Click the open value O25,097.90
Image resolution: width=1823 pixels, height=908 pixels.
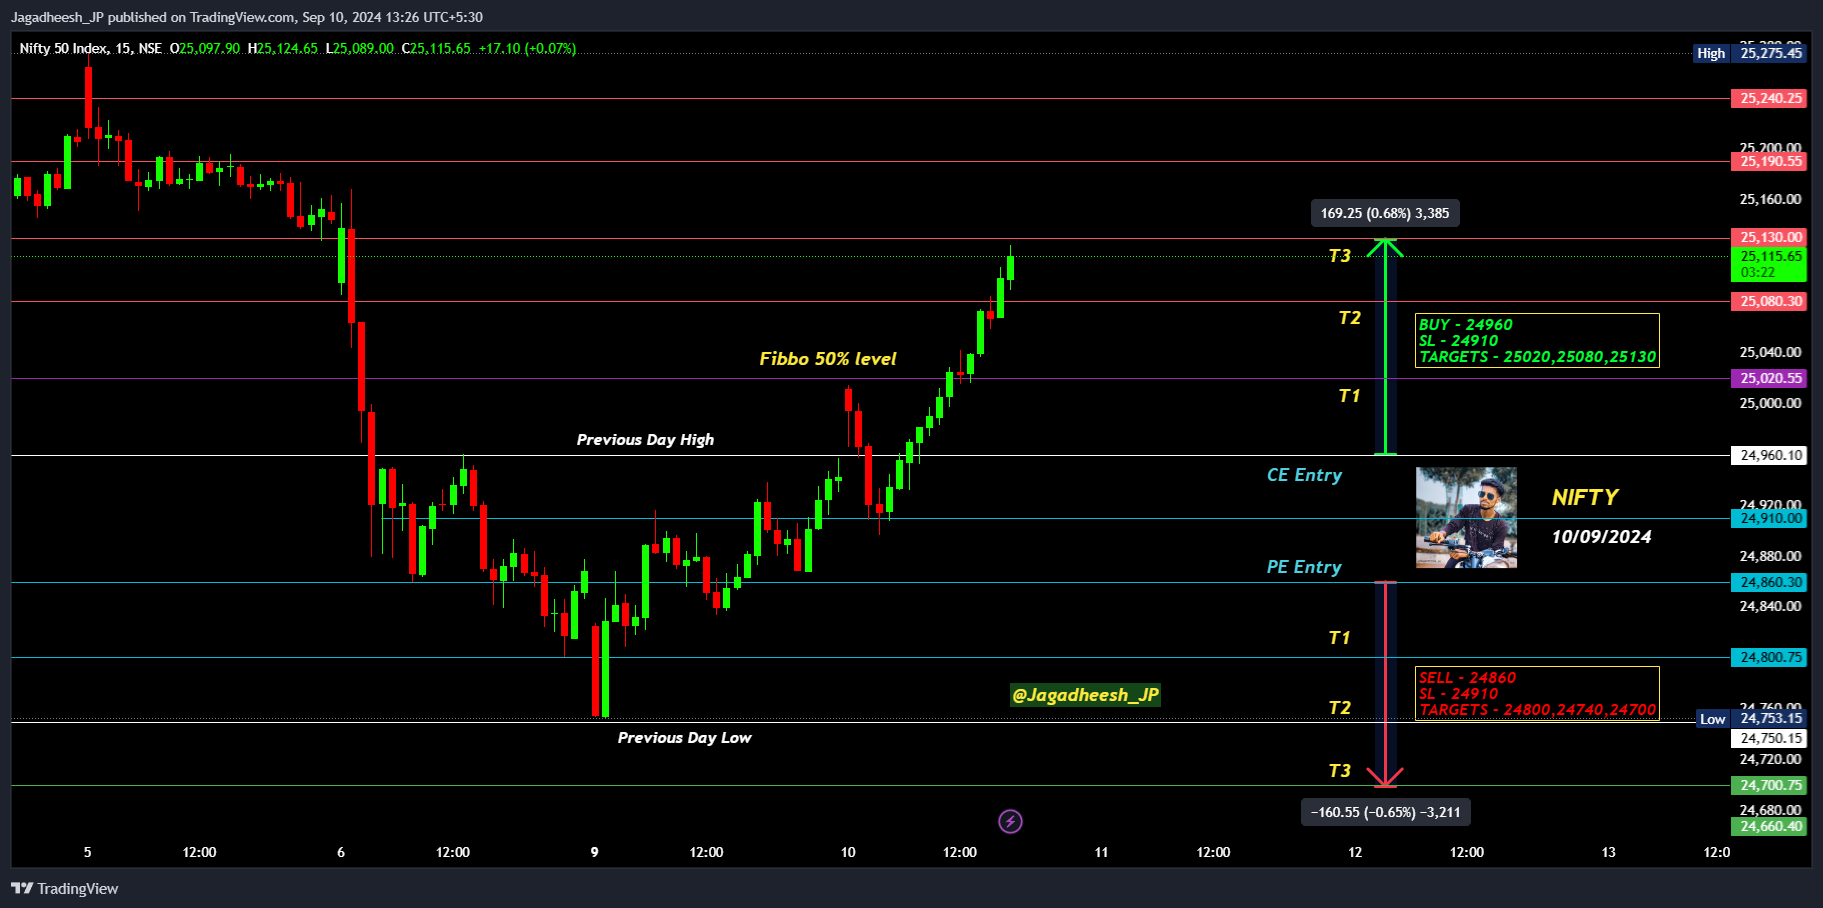tap(205, 48)
